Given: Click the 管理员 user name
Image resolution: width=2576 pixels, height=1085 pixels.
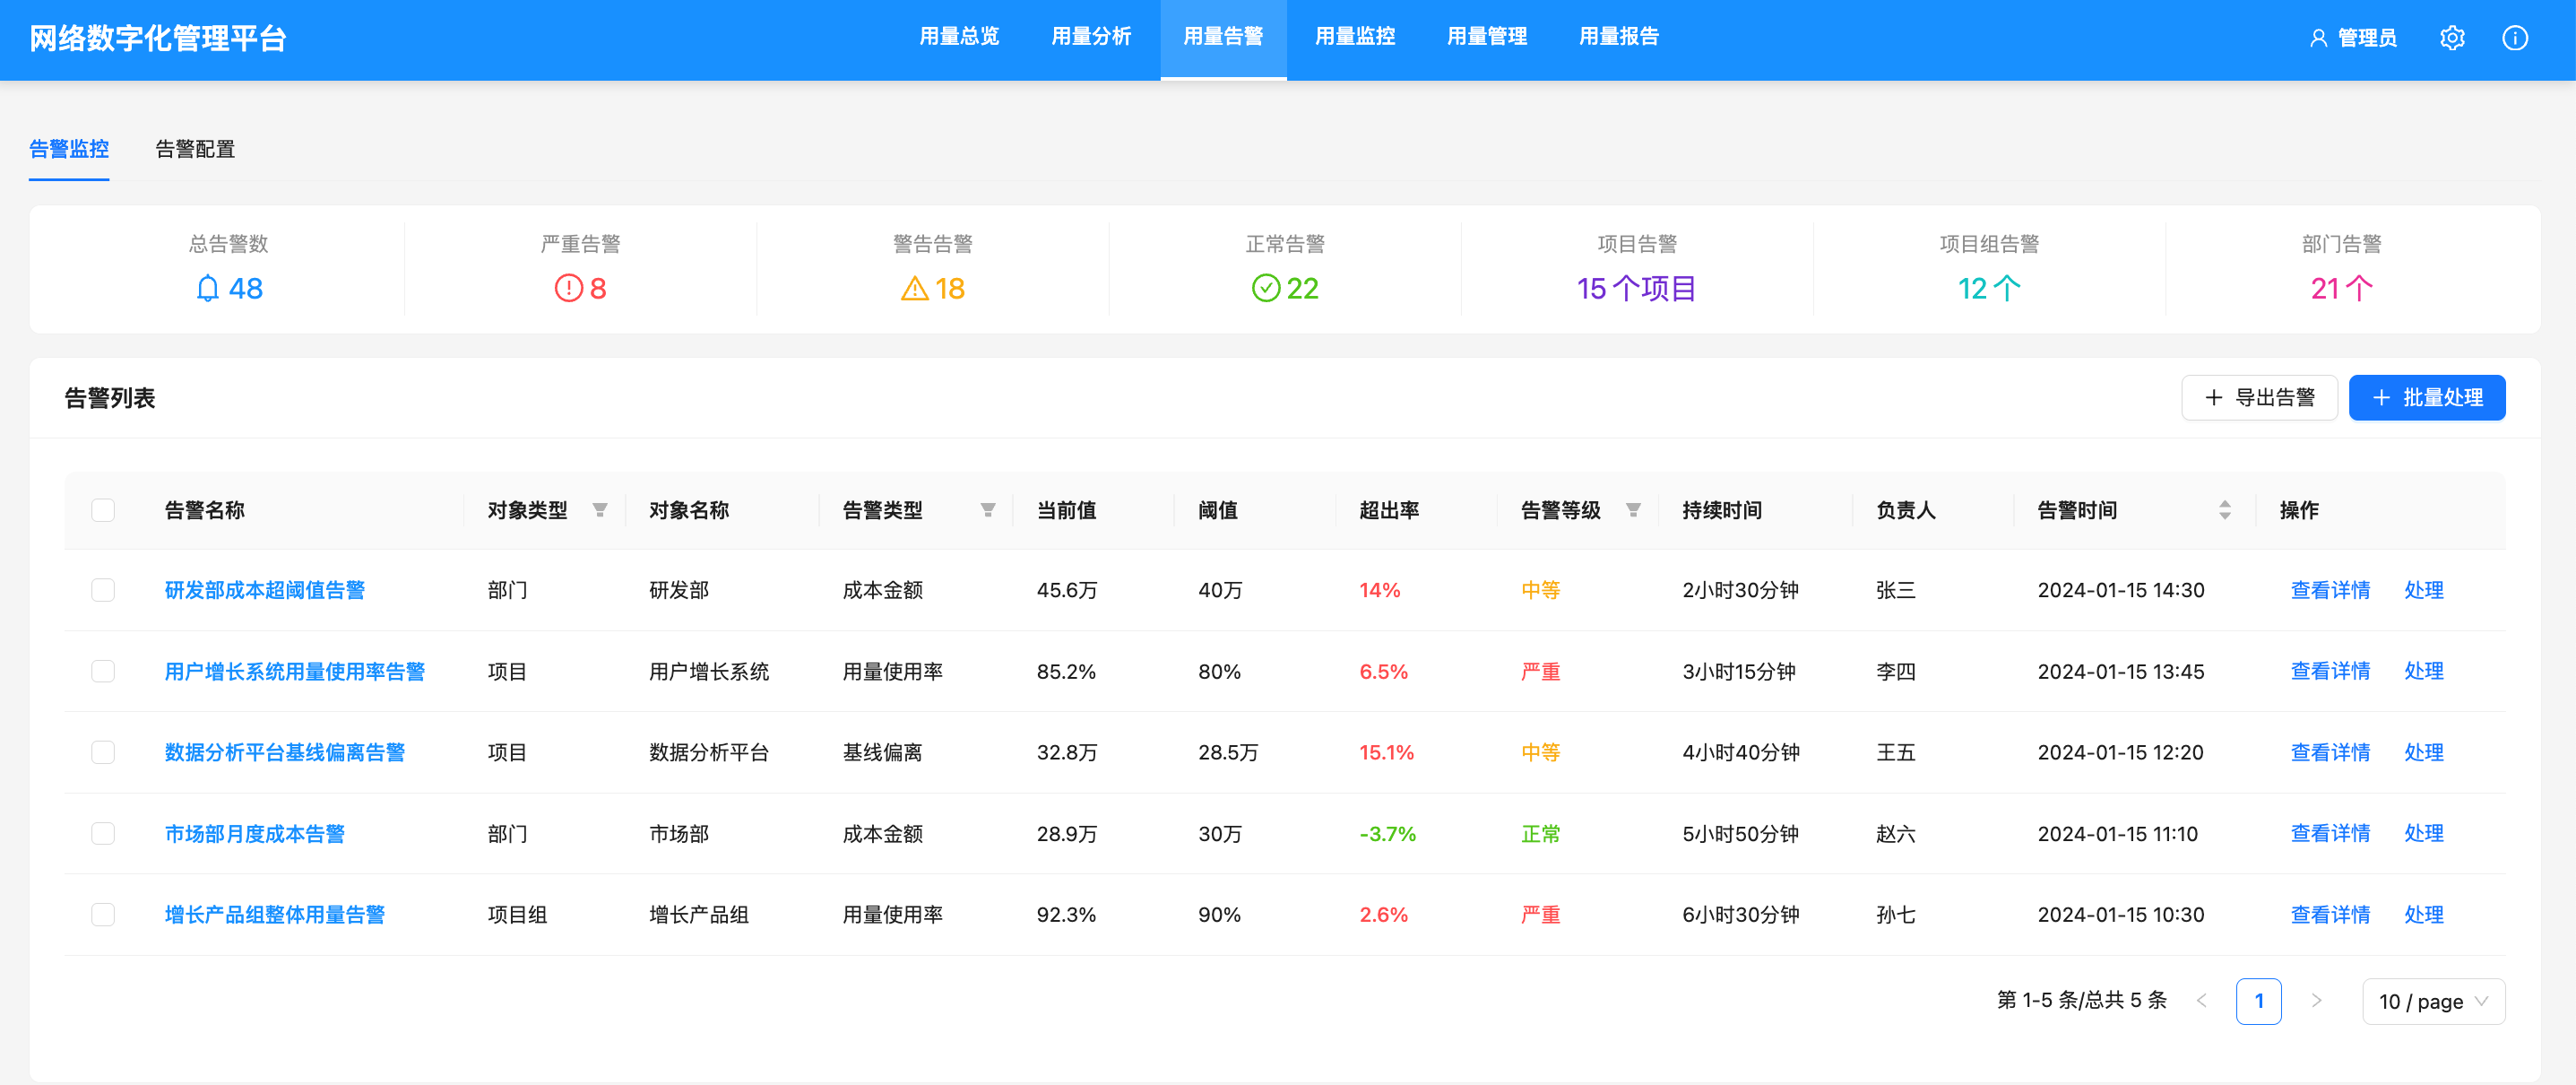Looking at the screenshot, I should click(2367, 38).
